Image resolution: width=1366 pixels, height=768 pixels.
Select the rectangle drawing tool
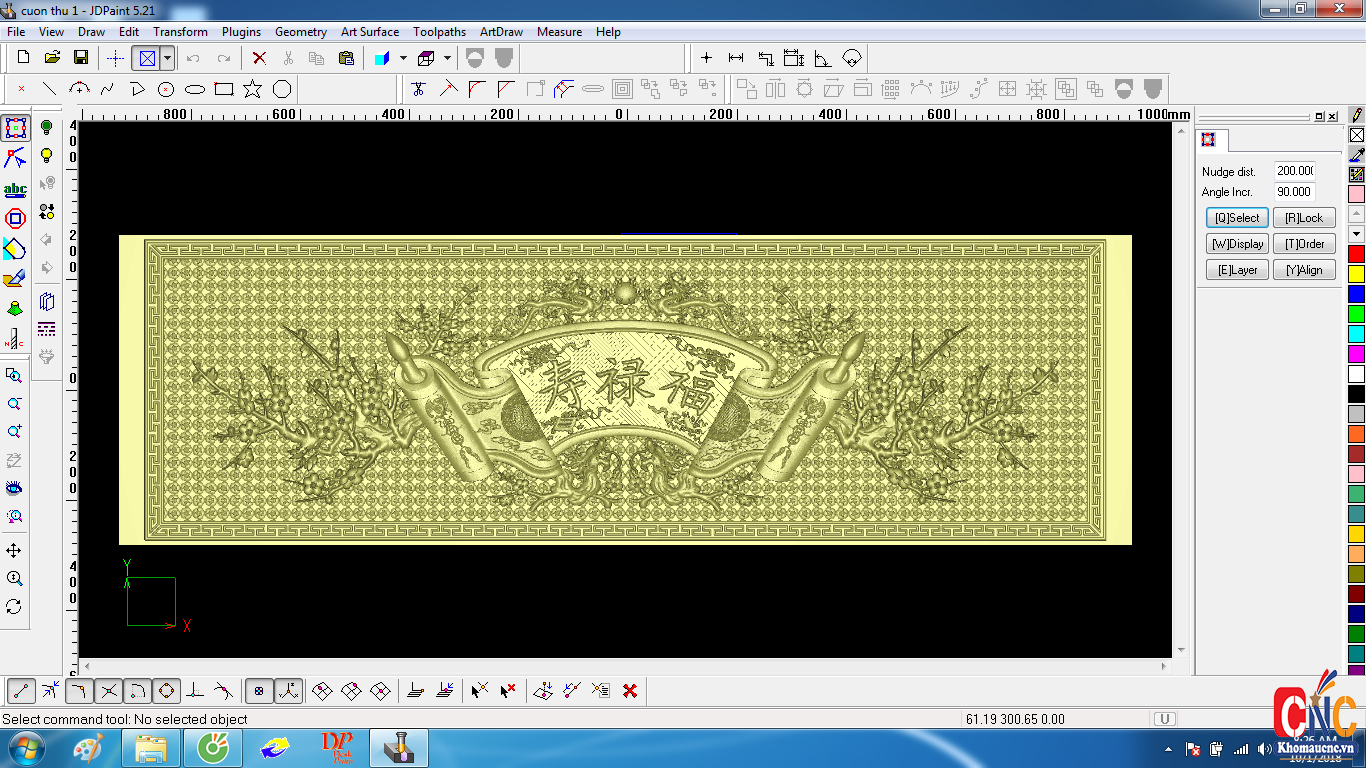(224, 89)
